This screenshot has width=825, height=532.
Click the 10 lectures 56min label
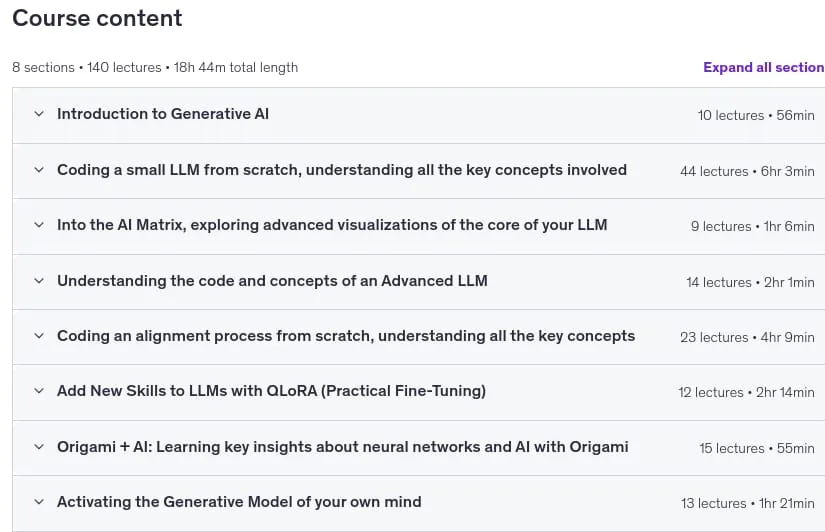(756, 115)
